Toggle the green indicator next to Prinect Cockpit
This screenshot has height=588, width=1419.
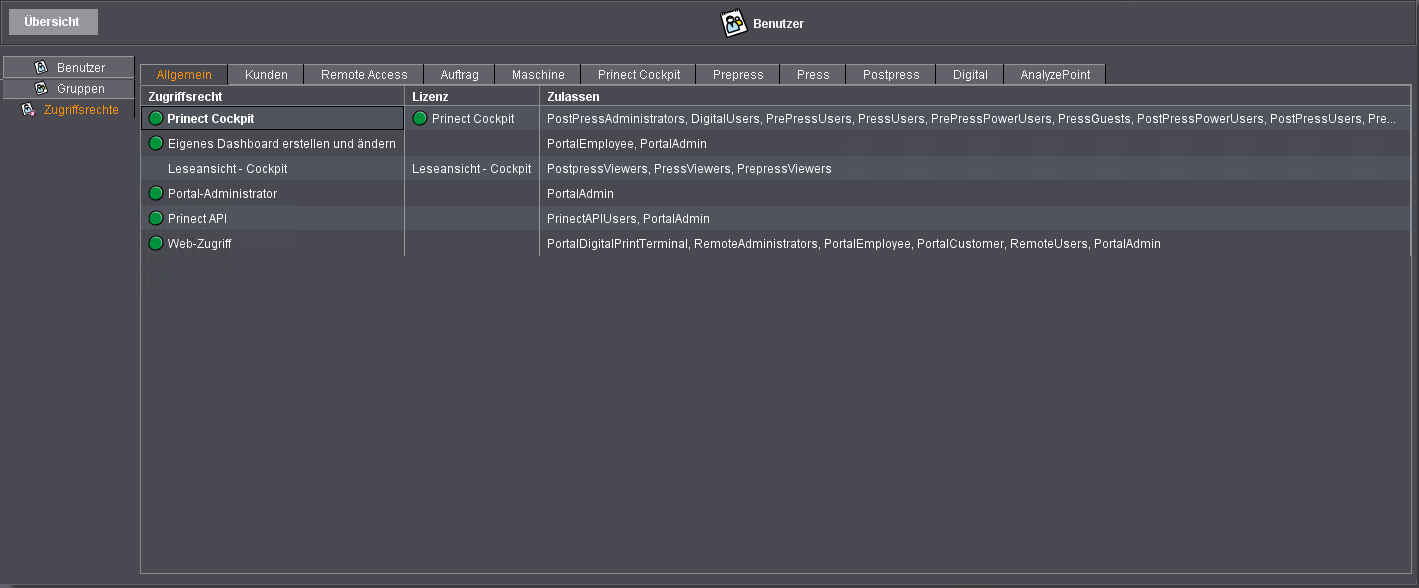[x=155, y=118]
